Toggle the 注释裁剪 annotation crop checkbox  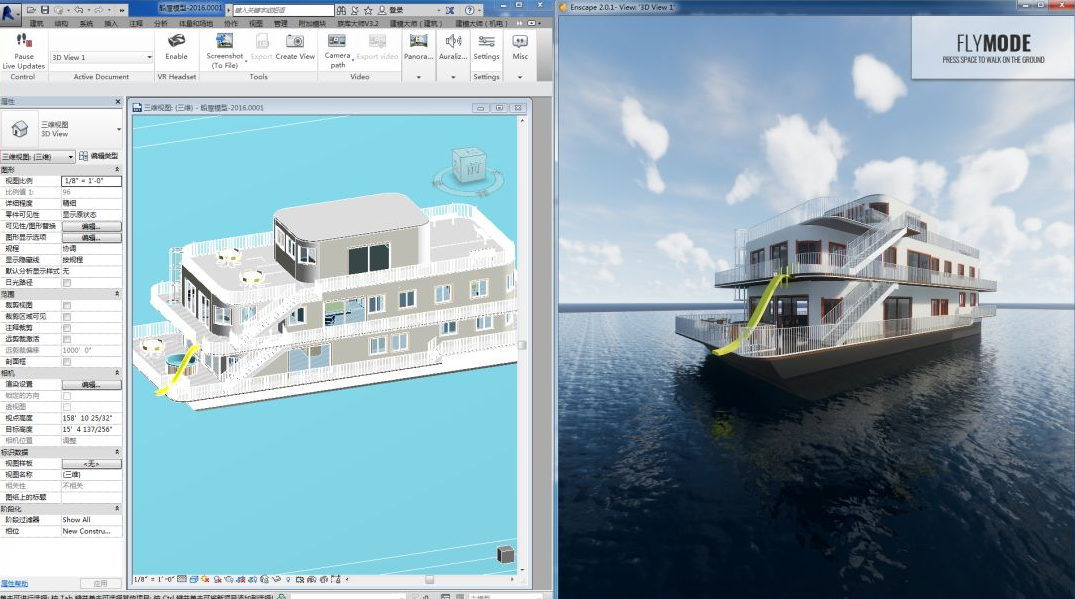click(x=67, y=328)
